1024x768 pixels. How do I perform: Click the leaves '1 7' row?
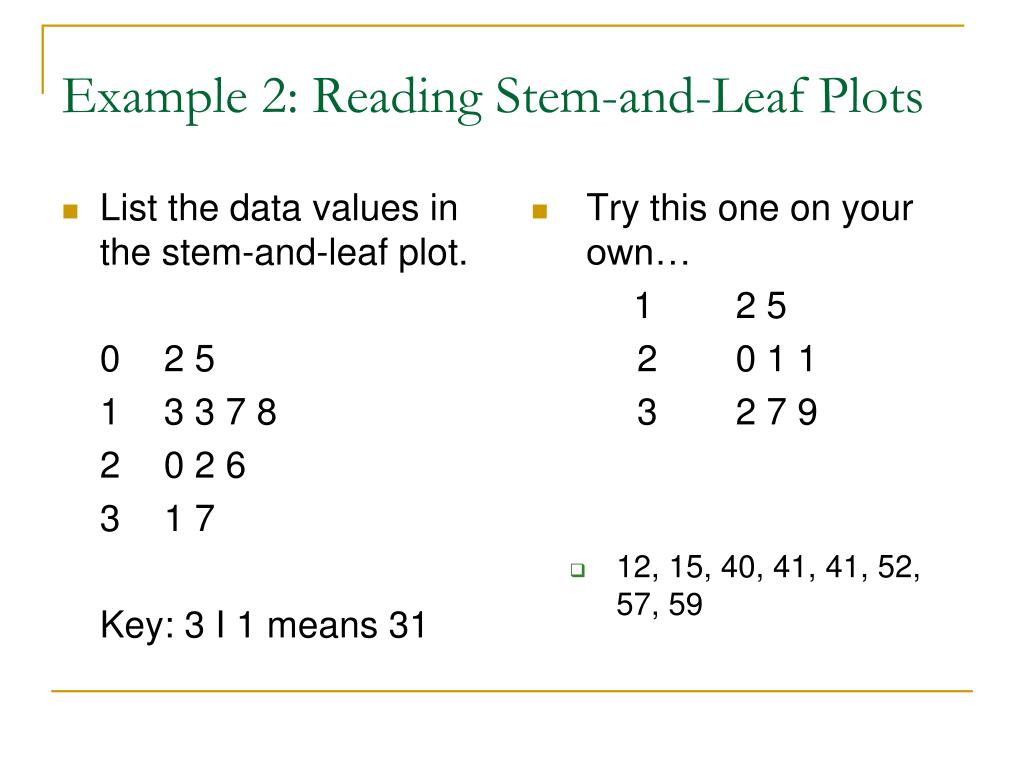point(190,519)
